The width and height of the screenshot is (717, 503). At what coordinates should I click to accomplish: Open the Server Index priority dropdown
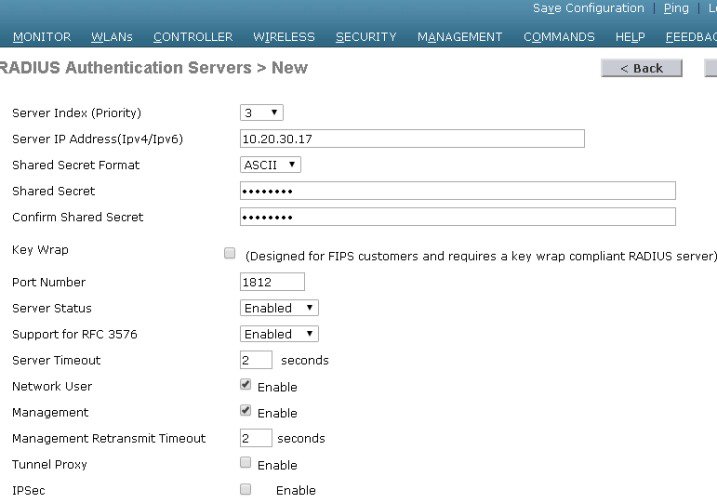click(262, 113)
